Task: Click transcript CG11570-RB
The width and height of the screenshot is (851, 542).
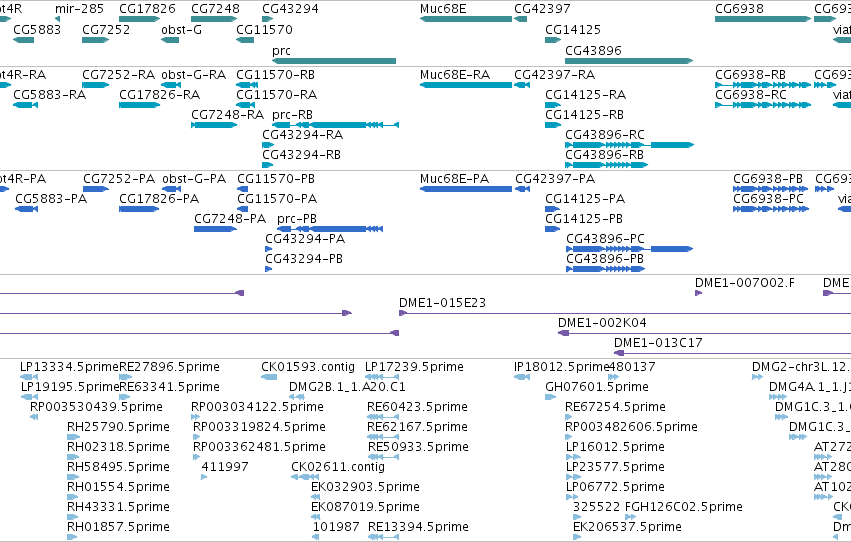Action: point(247,85)
